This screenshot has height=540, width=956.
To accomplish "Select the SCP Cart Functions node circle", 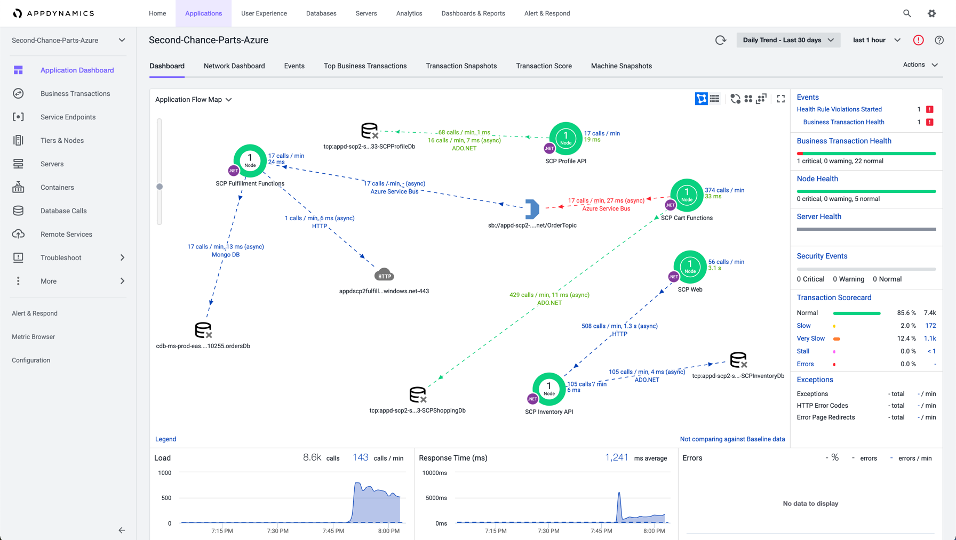I will [x=687, y=195].
